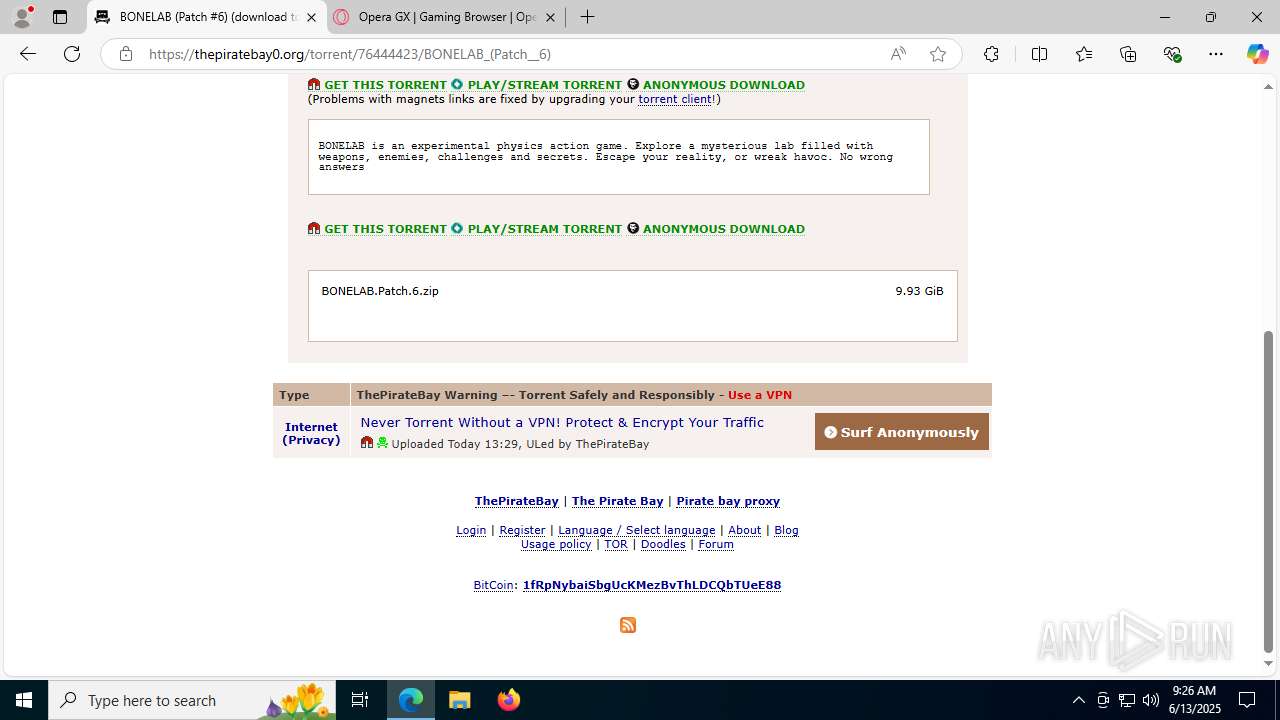Open Task View on taskbar
Image resolution: width=1280 pixels, height=720 pixels.
coord(360,700)
